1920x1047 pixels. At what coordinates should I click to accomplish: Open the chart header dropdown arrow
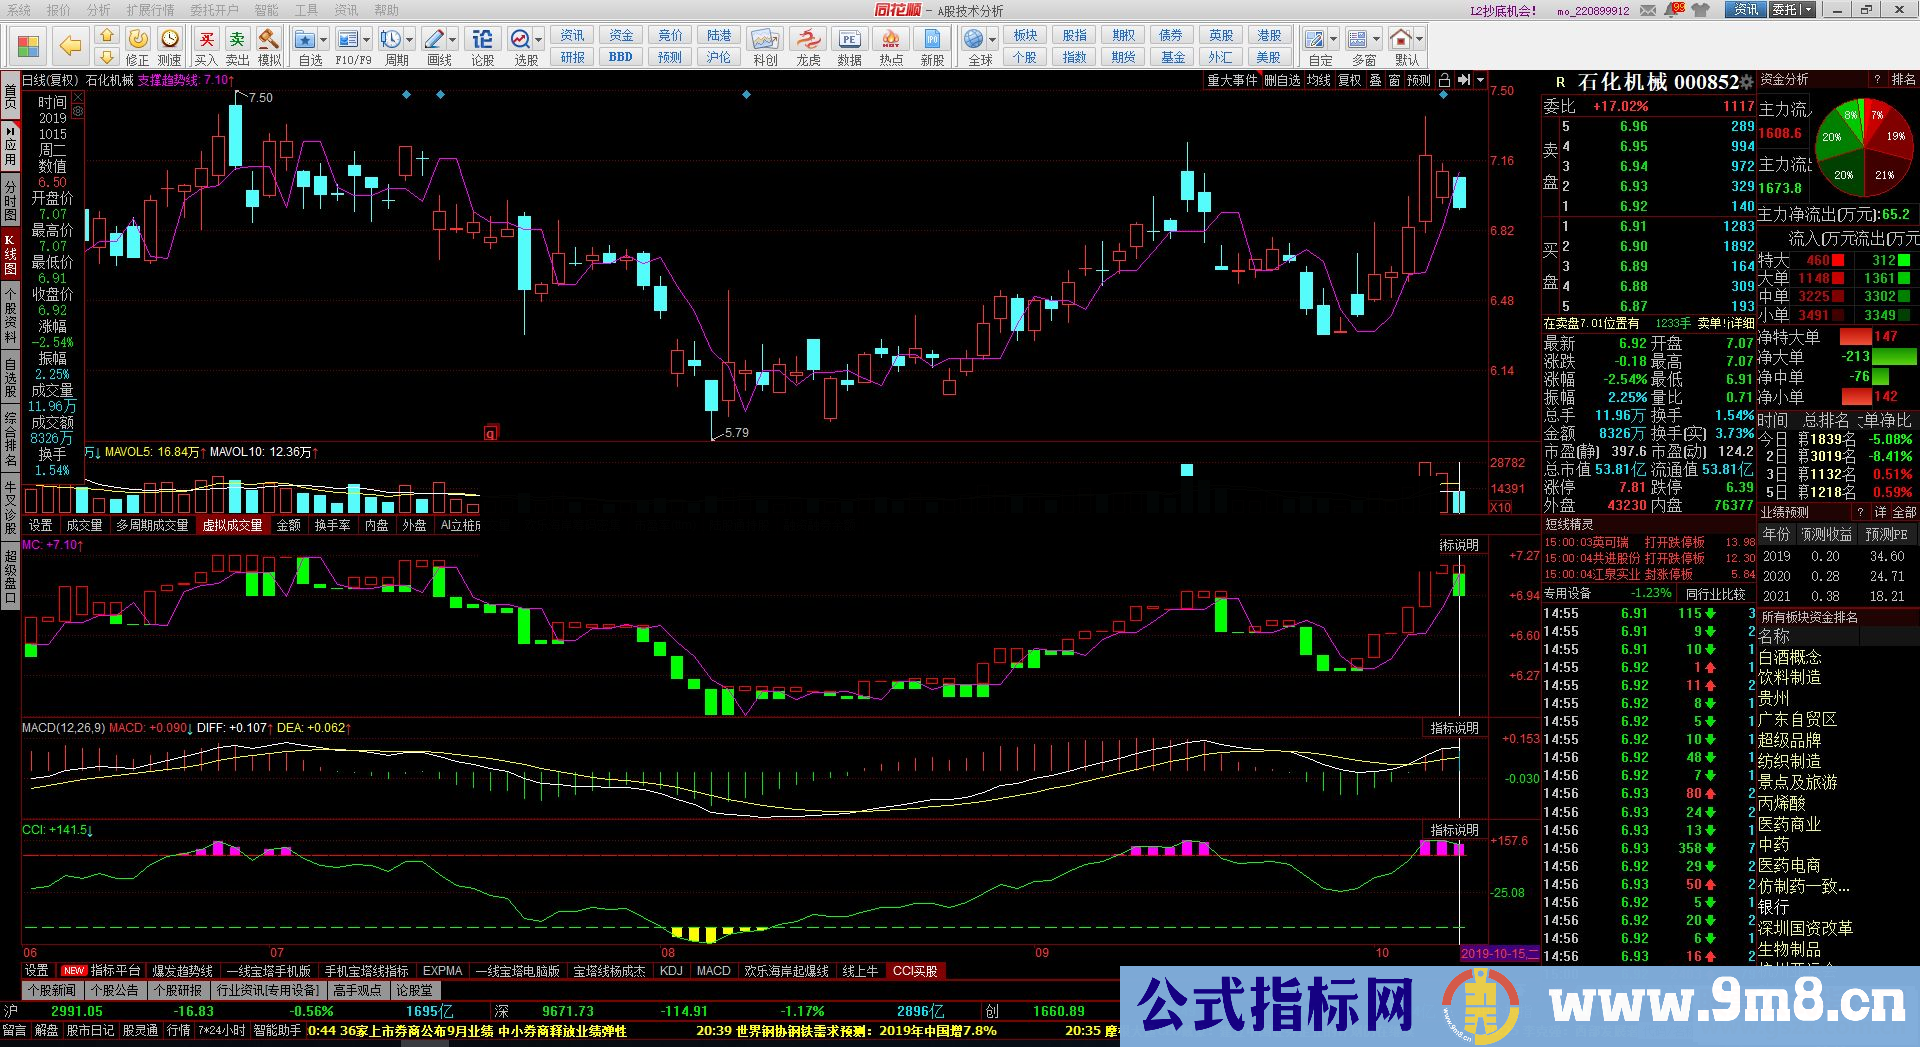pos(1481,80)
